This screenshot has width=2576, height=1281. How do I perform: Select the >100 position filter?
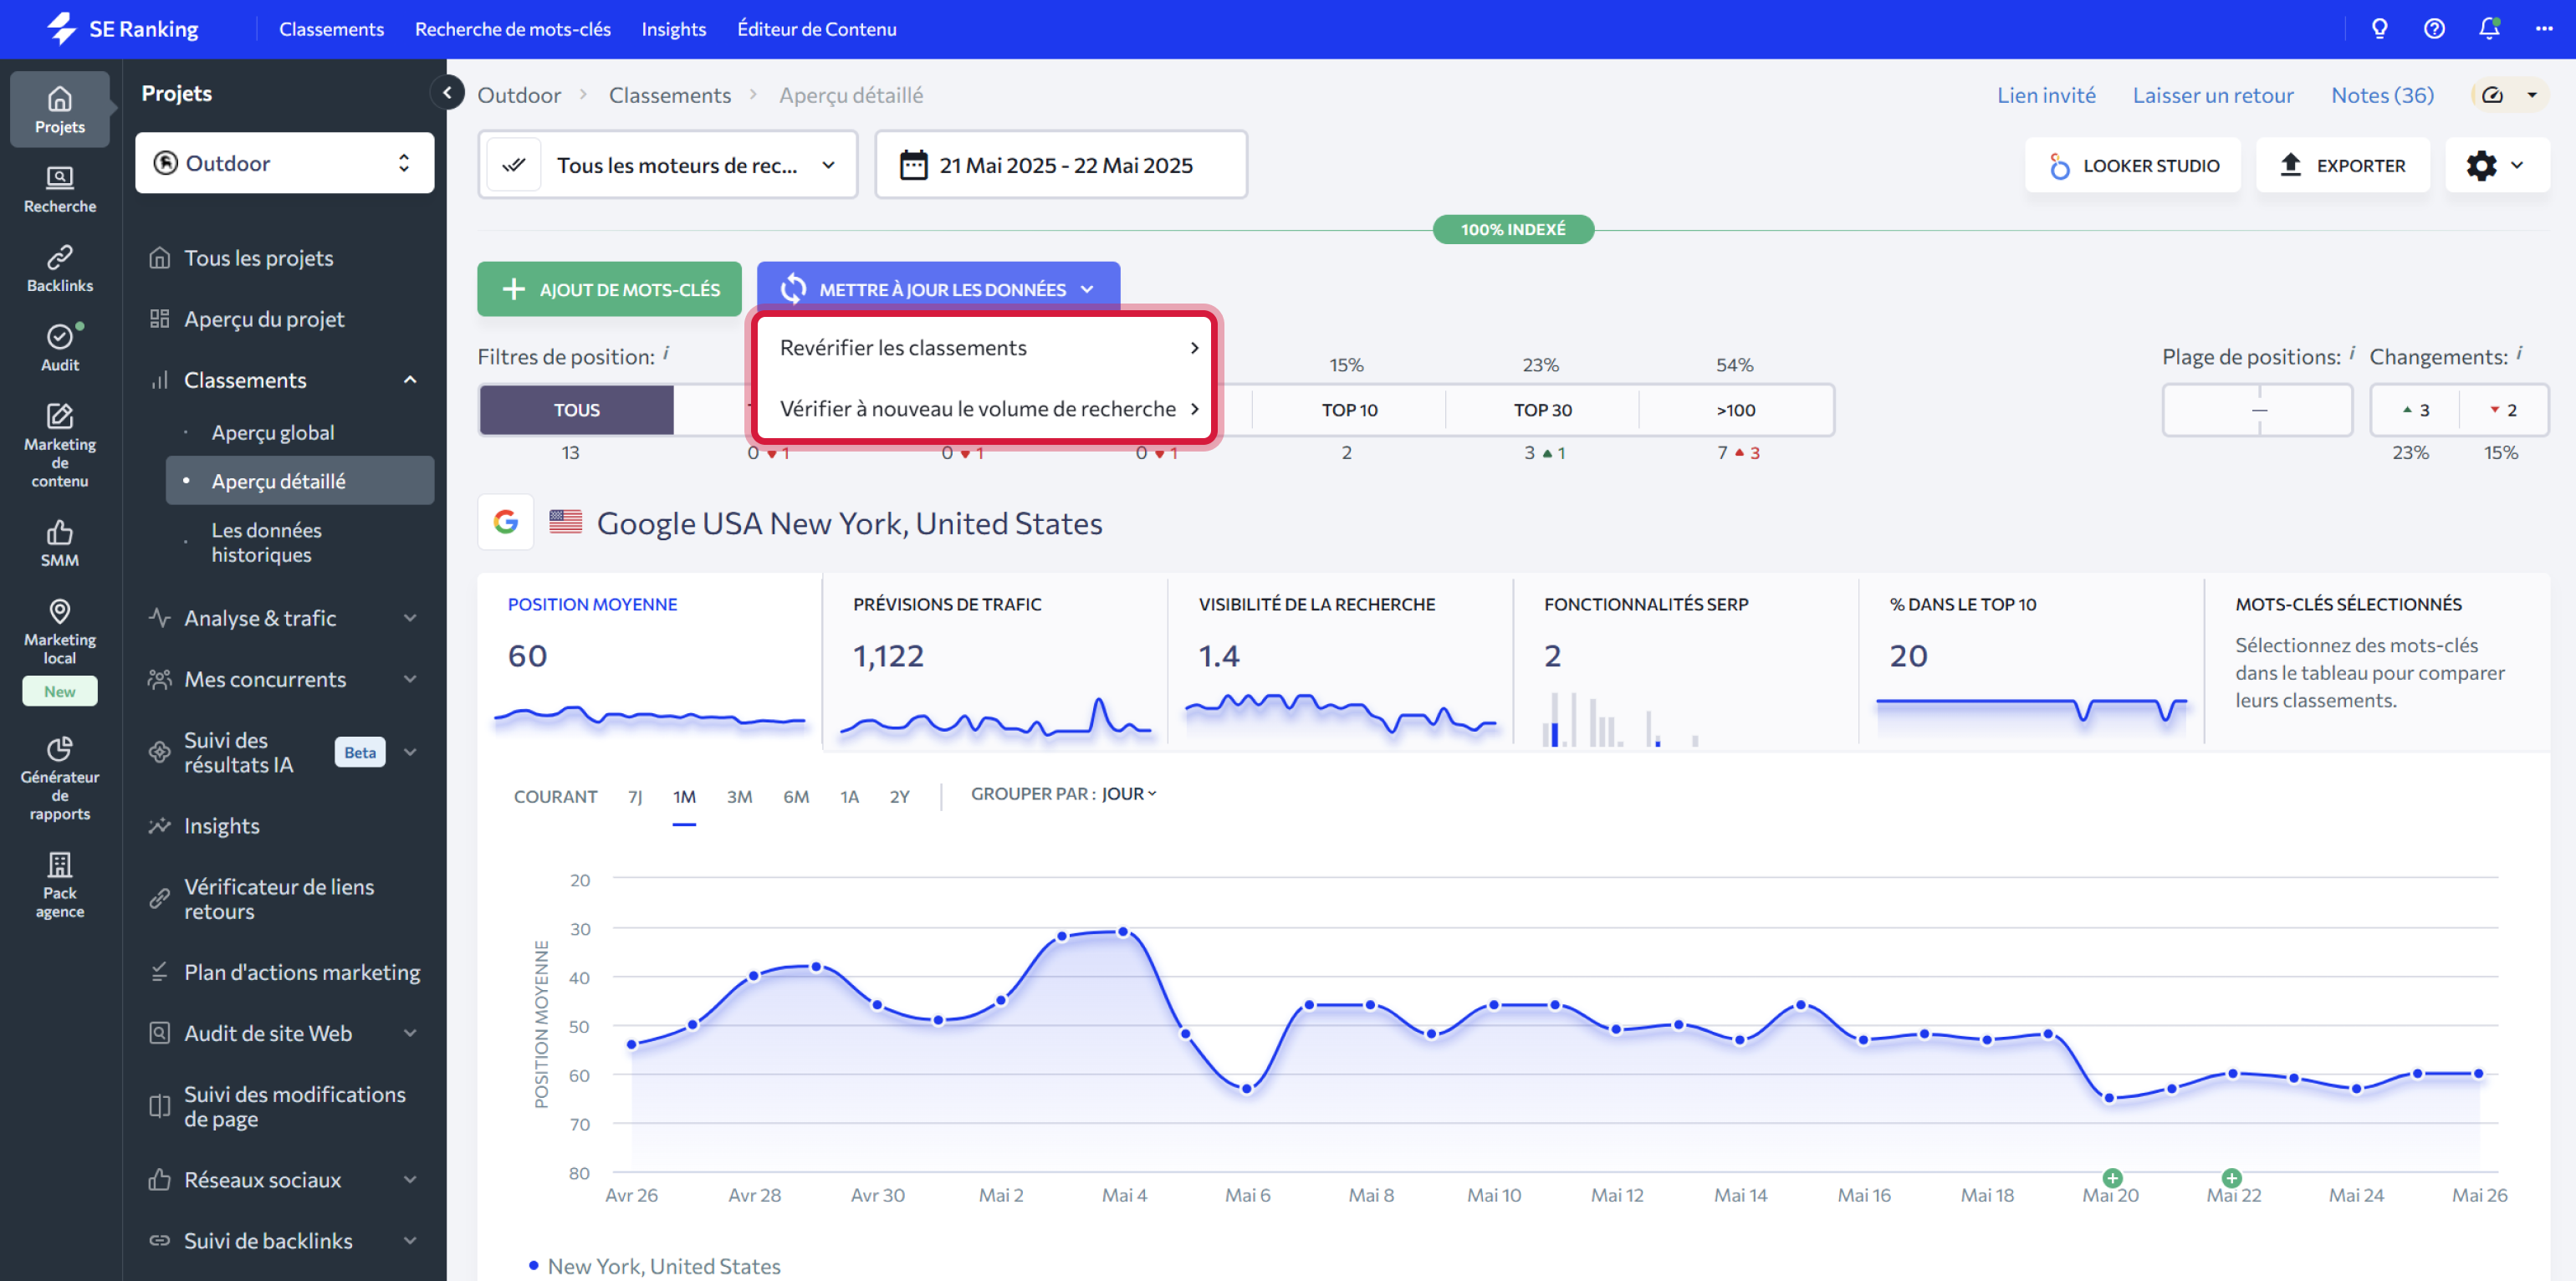[1736, 410]
